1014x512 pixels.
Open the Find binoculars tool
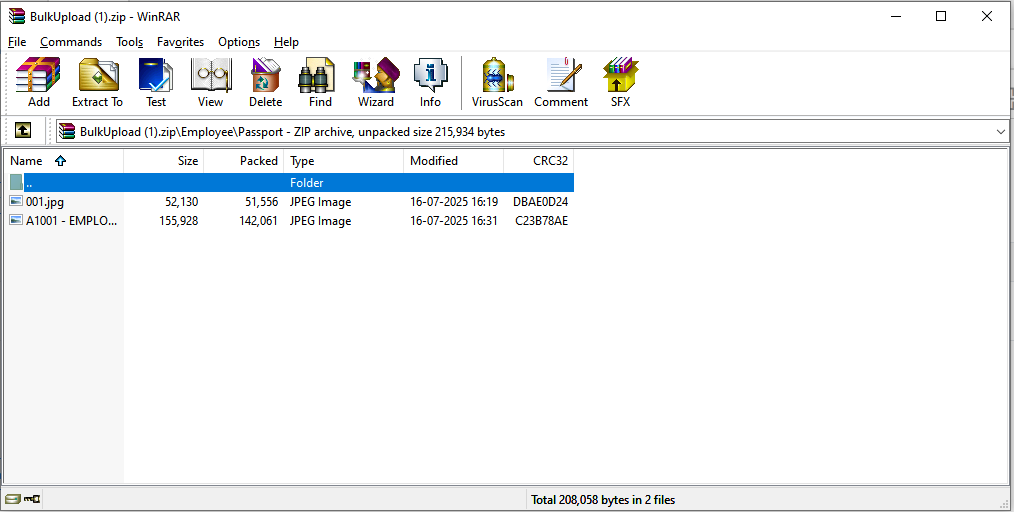coord(320,83)
